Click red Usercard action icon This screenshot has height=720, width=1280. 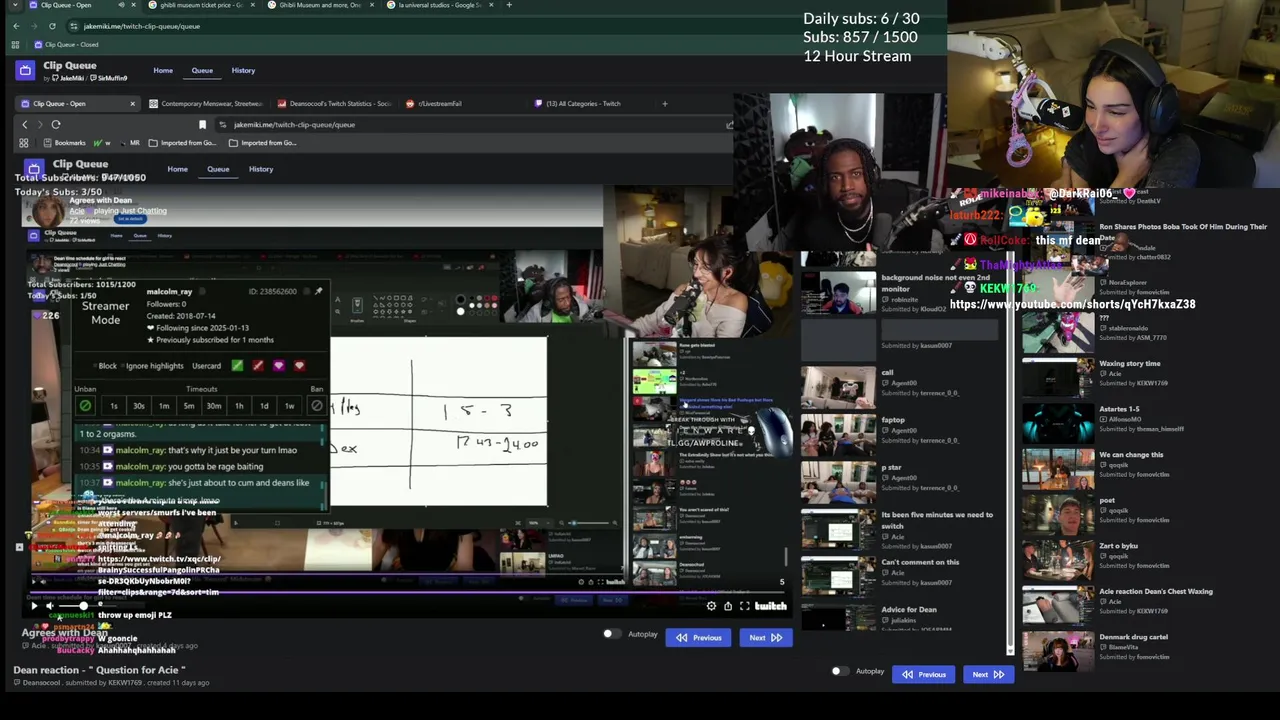pos(258,366)
